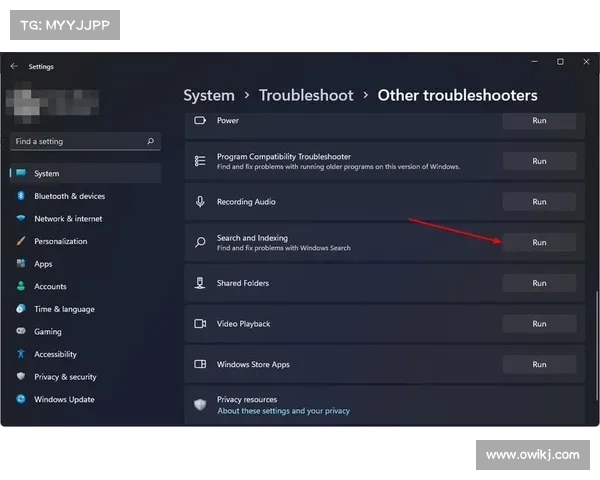Image resolution: width=600 pixels, height=480 pixels.
Task: Select Privacy & security in sidebar
Action: [x=85, y=376]
